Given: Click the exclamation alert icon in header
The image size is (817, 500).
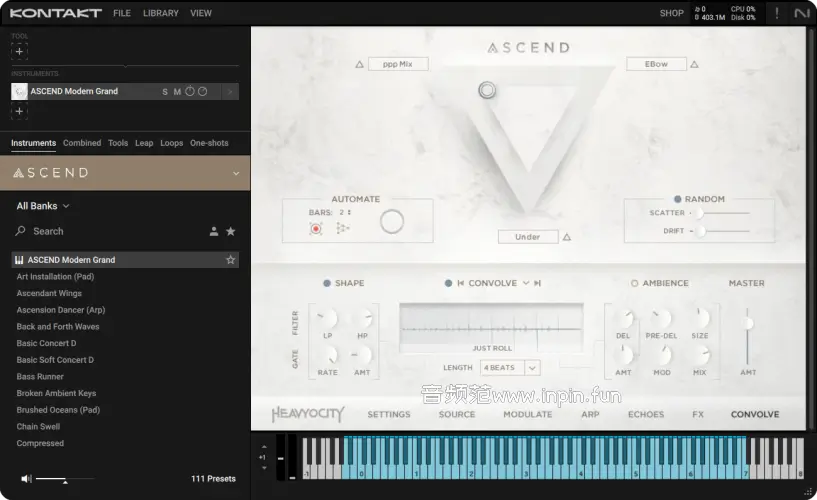Looking at the screenshot, I should [x=777, y=13].
